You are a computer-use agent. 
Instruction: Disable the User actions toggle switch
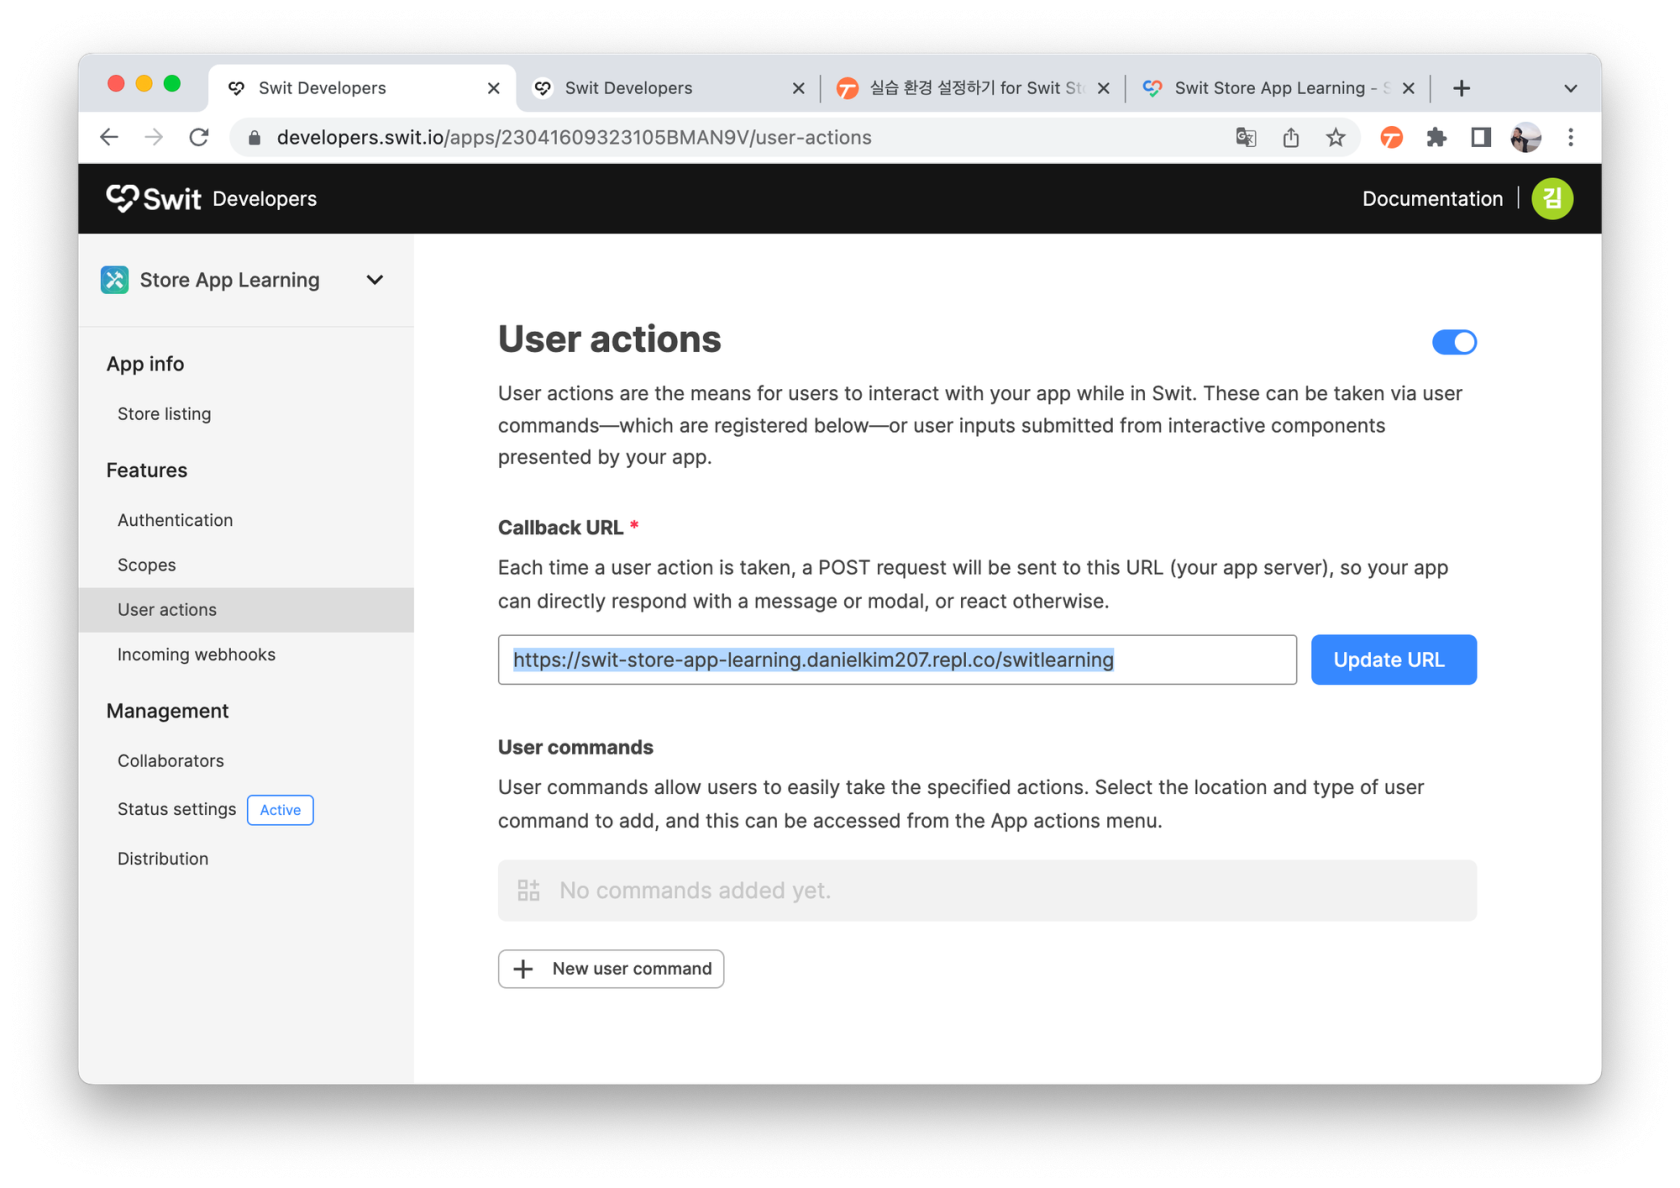coord(1454,342)
